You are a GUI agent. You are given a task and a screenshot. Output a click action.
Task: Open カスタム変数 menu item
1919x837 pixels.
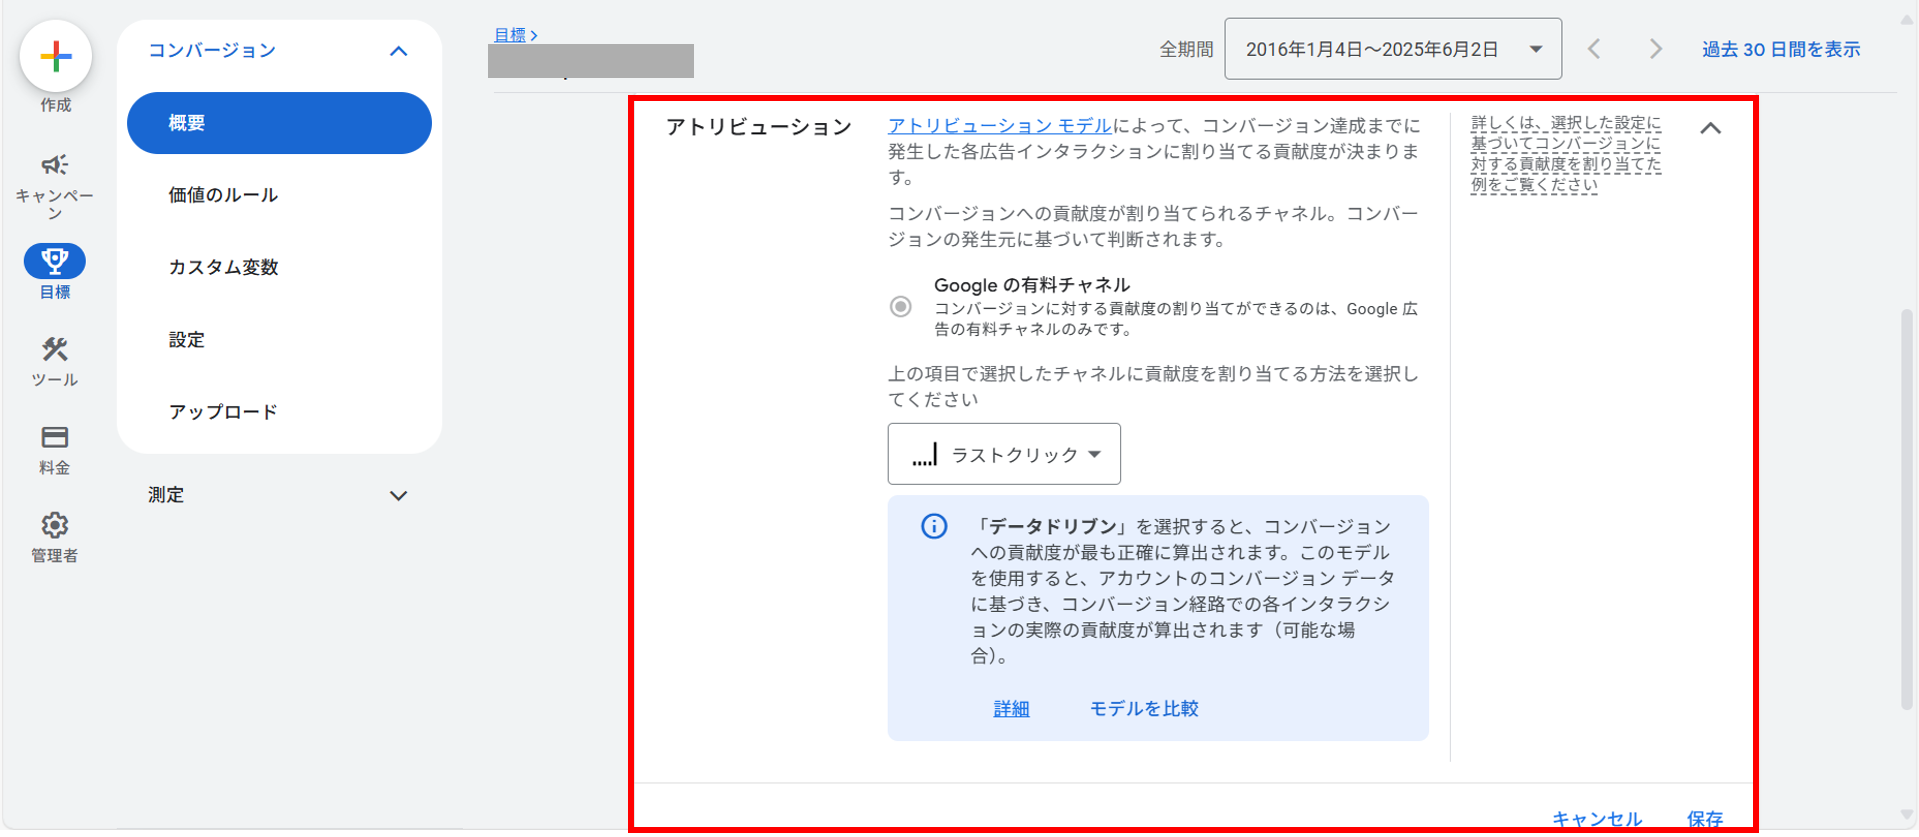click(x=223, y=267)
